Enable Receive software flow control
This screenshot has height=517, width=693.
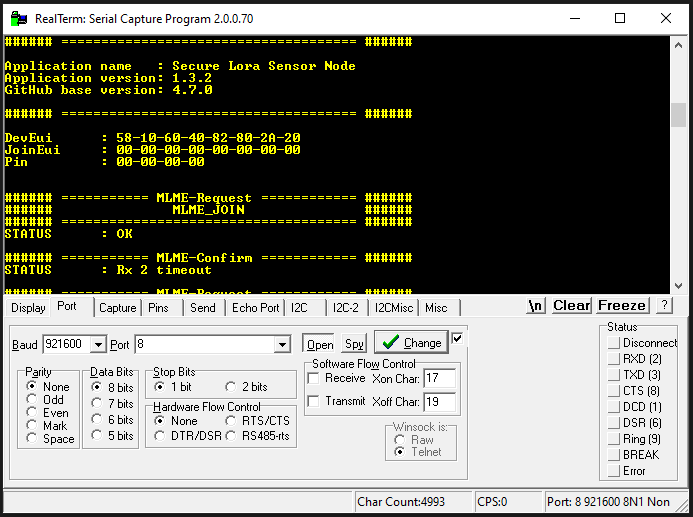(x=314, y=379)
